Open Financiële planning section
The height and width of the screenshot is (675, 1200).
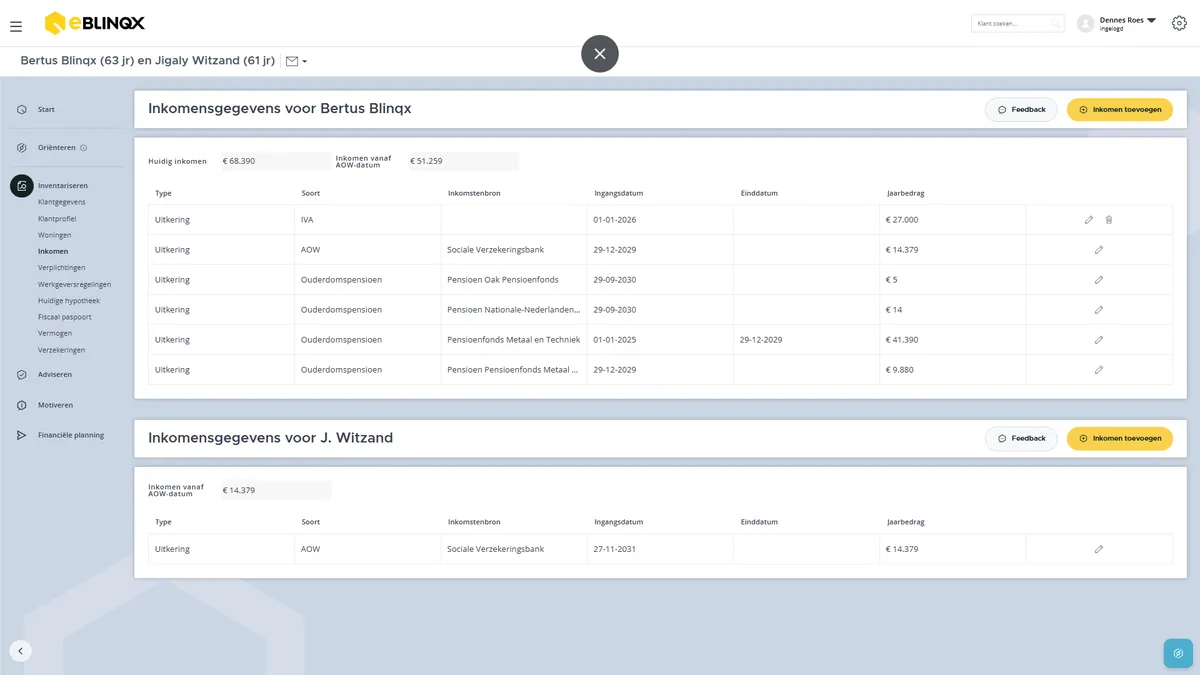70,435
